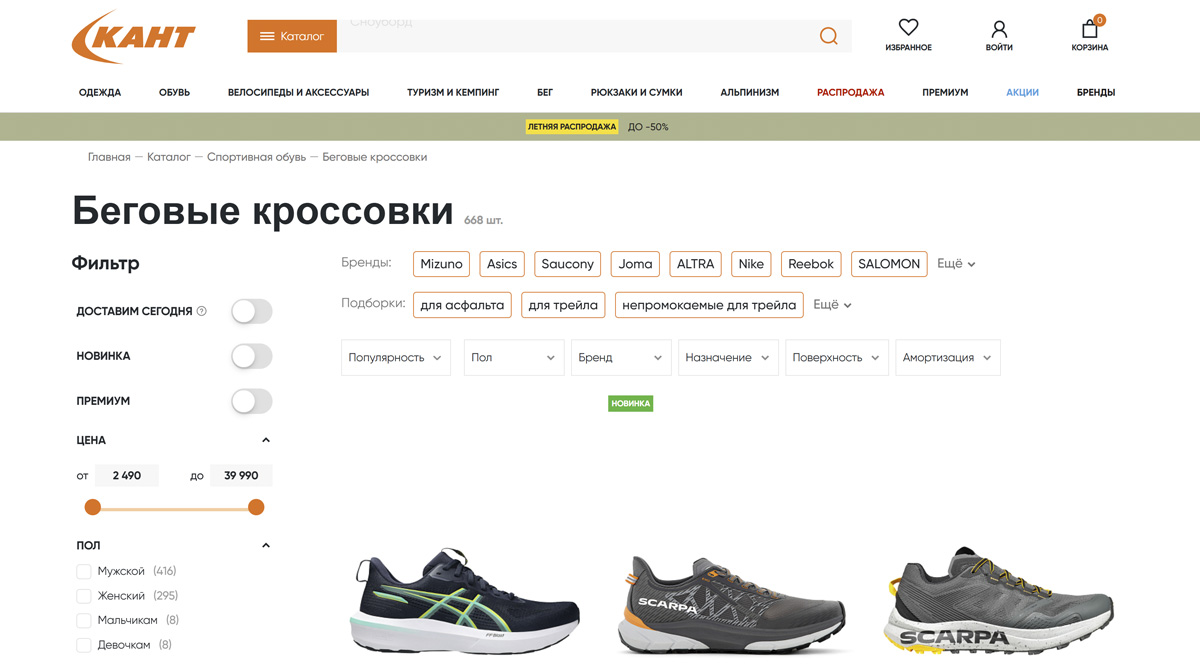Select the для трейла collection
Viewport: 1200px width, 664px height.
coord(563,305)
